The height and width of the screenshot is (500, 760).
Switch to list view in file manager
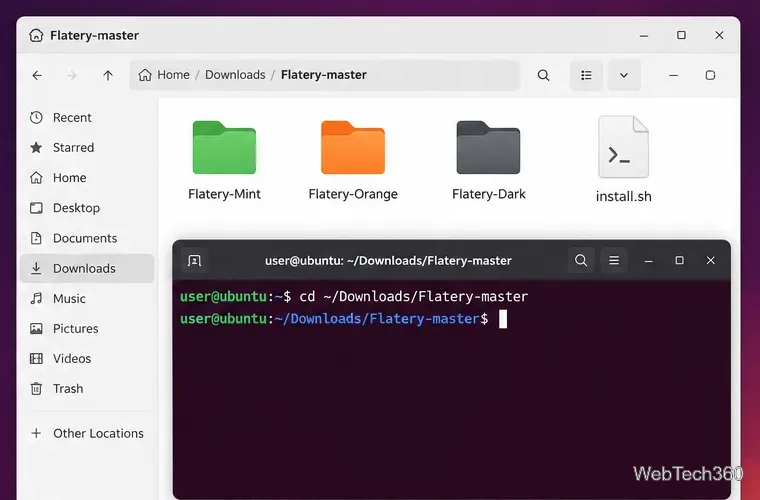pos(586,75)
